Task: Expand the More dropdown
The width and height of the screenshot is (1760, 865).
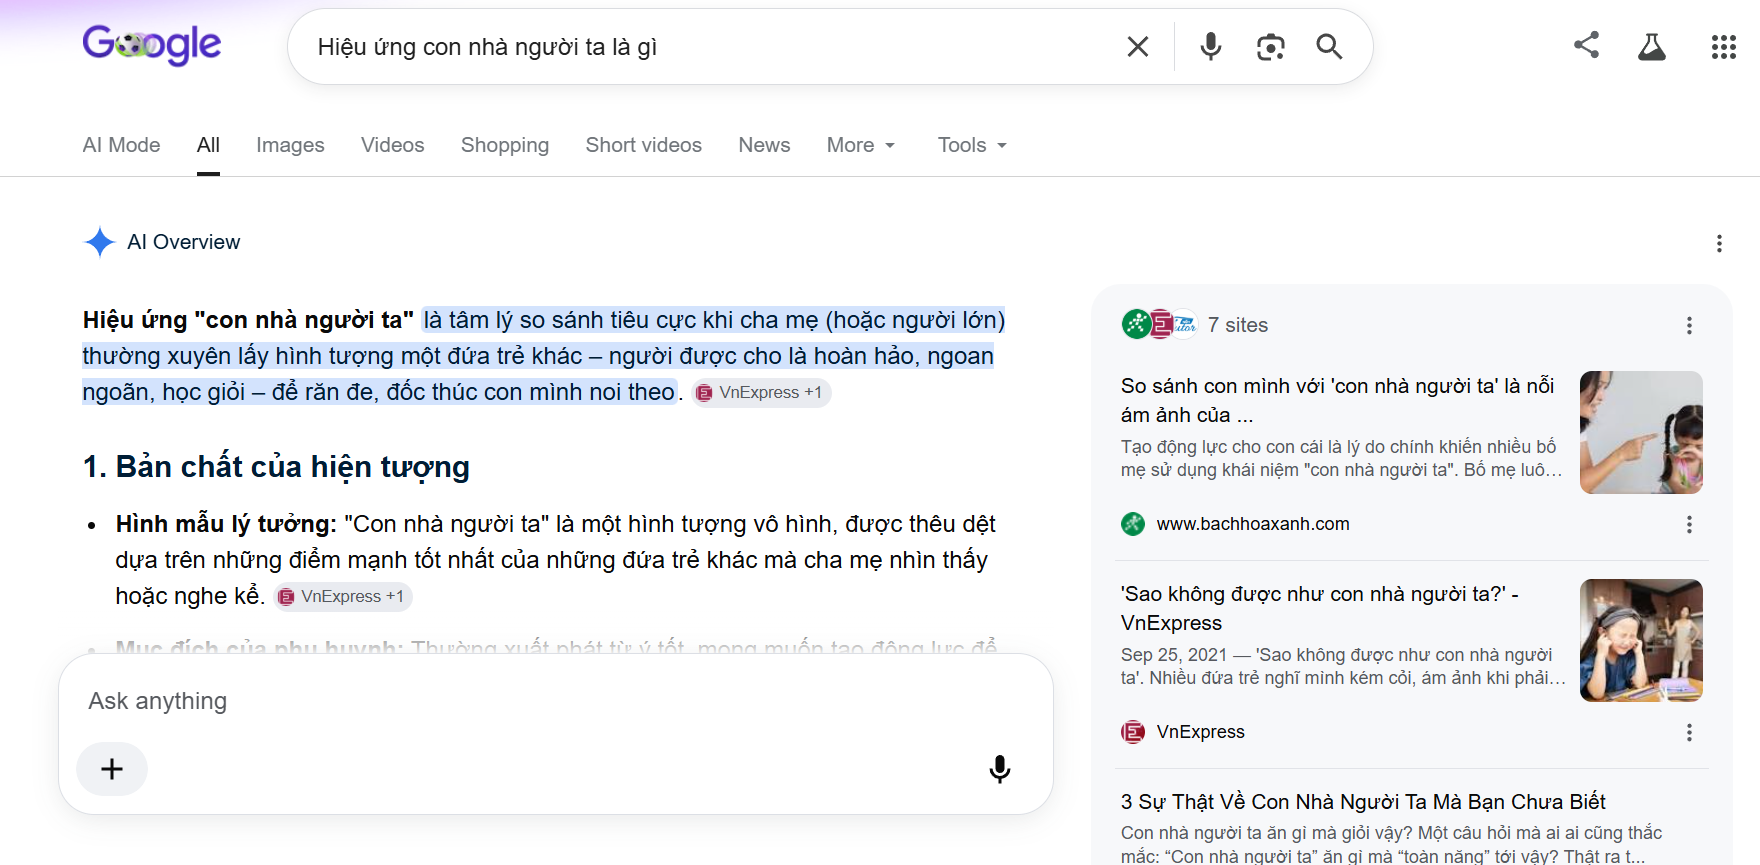Action: point(861,145)
